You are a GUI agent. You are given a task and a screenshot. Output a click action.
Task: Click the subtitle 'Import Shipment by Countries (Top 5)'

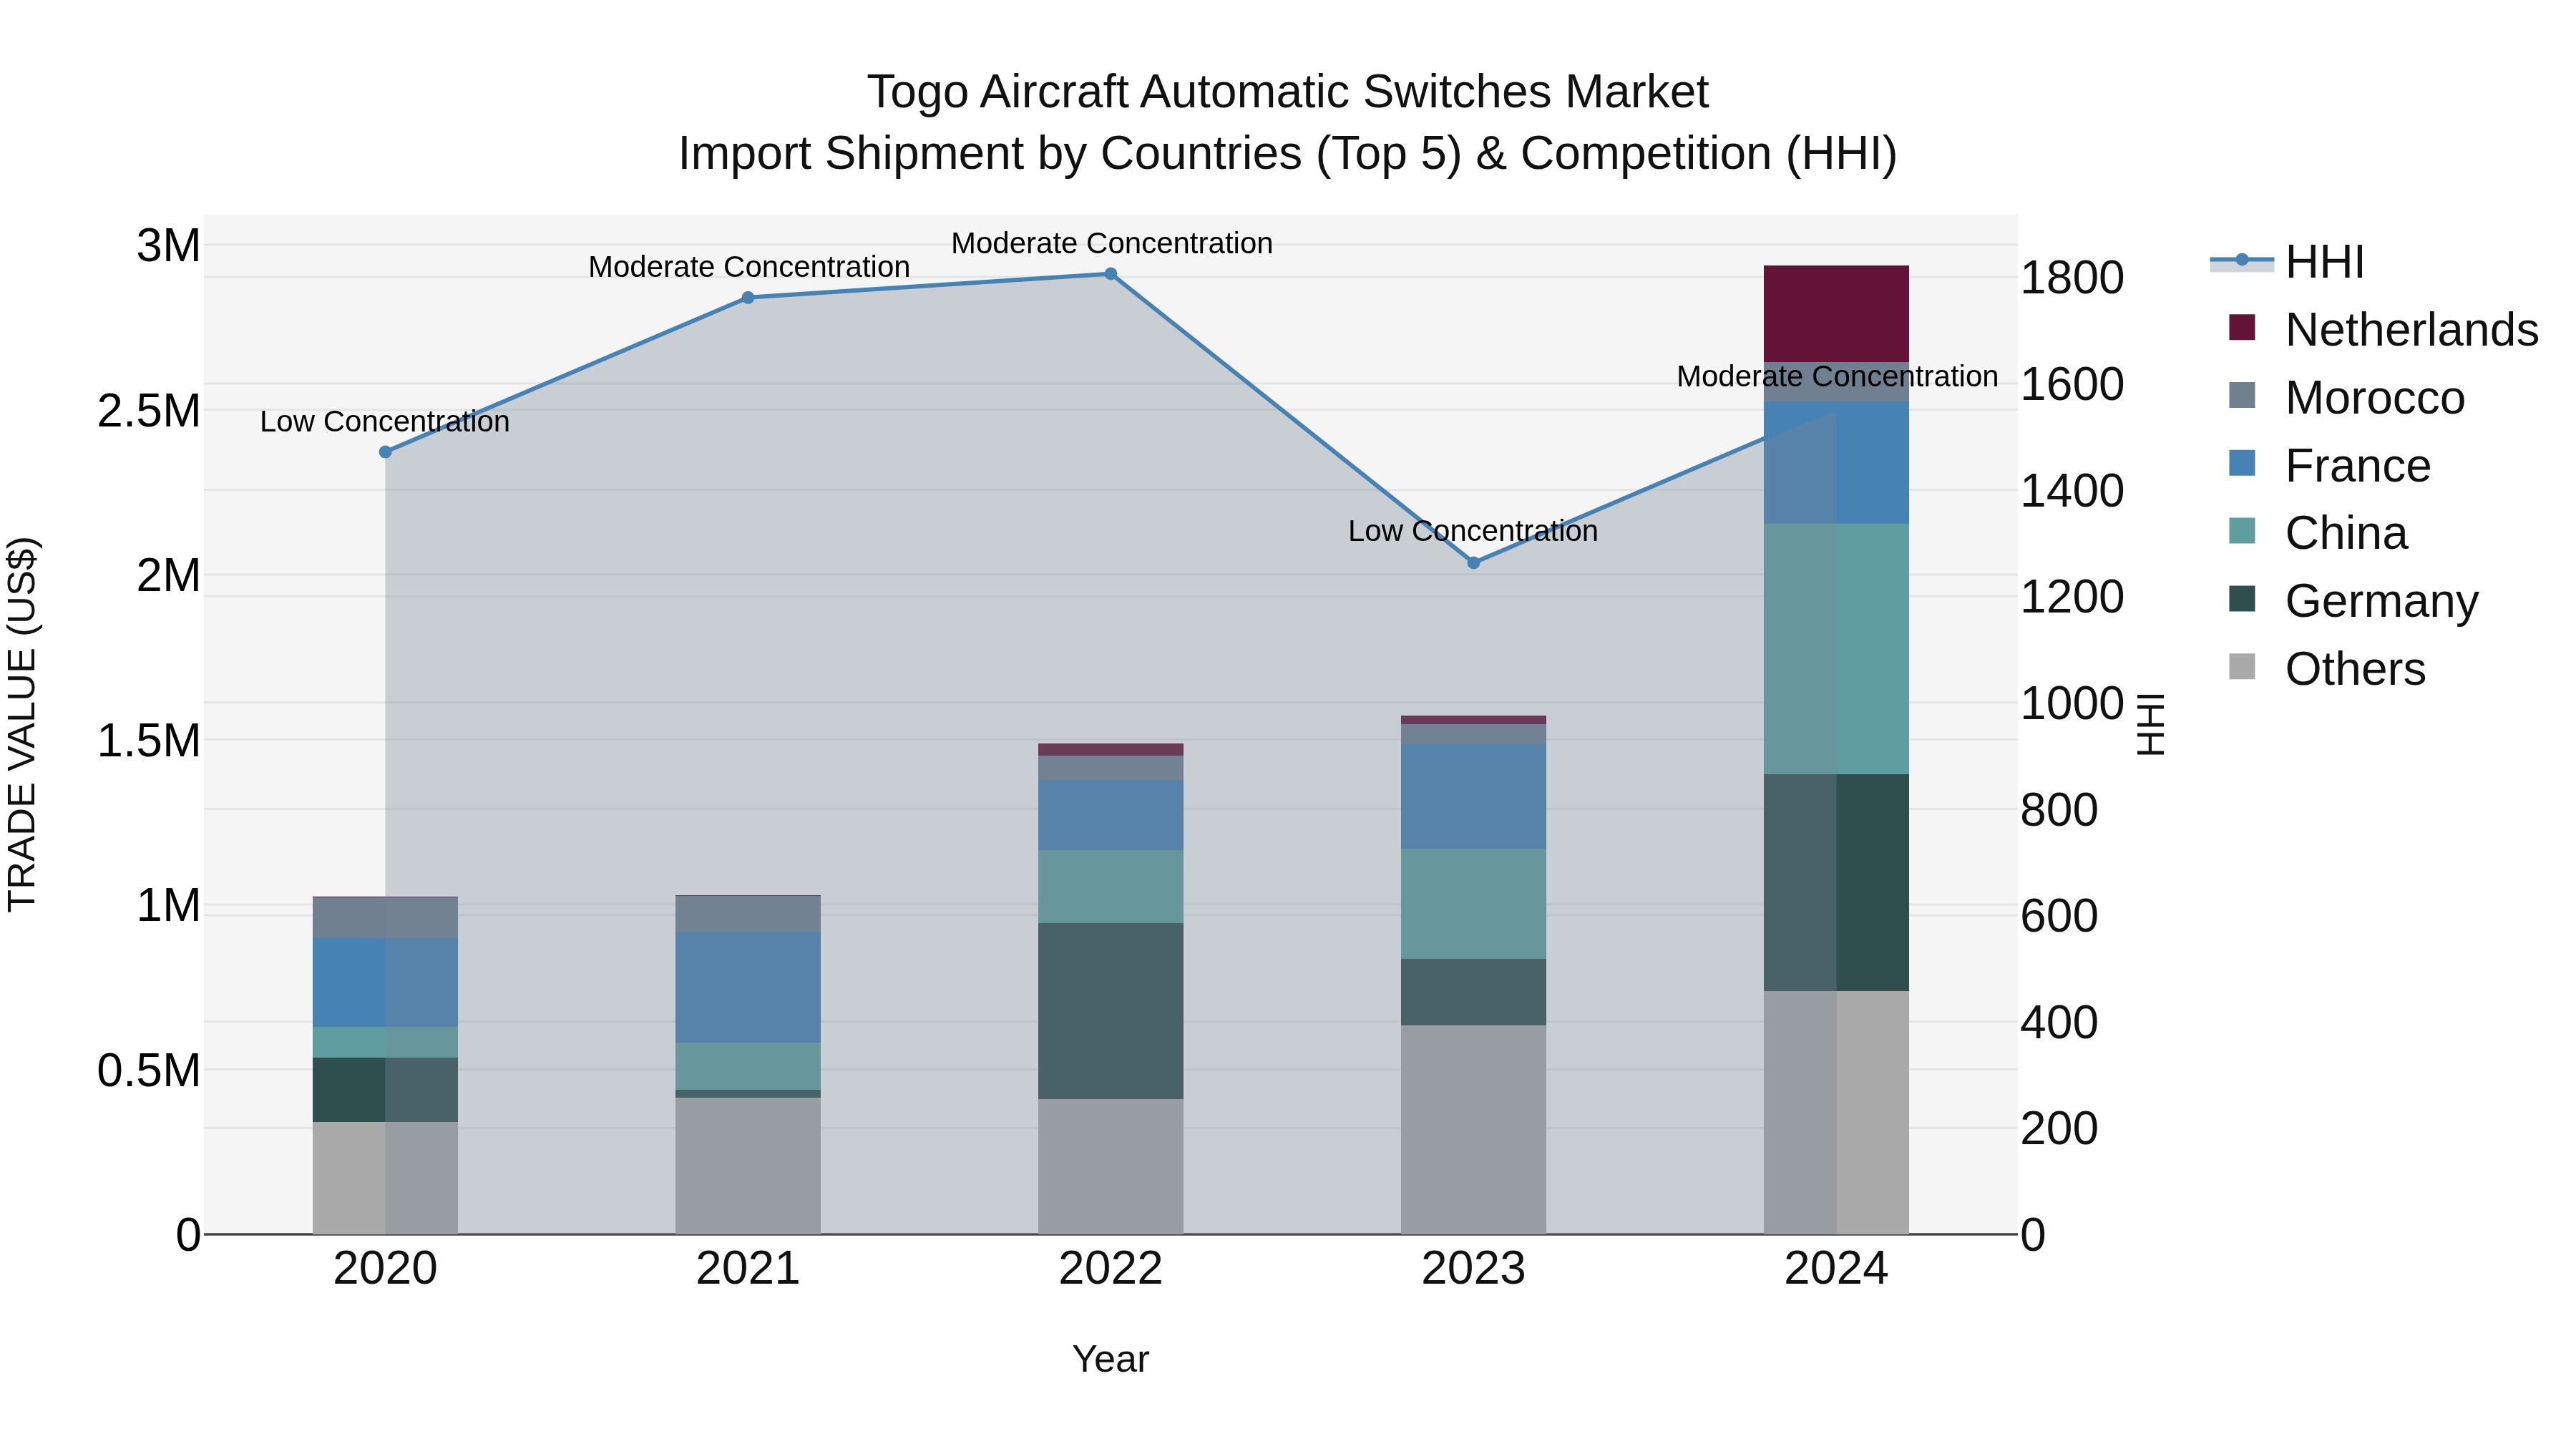[x=1069, y=154]
